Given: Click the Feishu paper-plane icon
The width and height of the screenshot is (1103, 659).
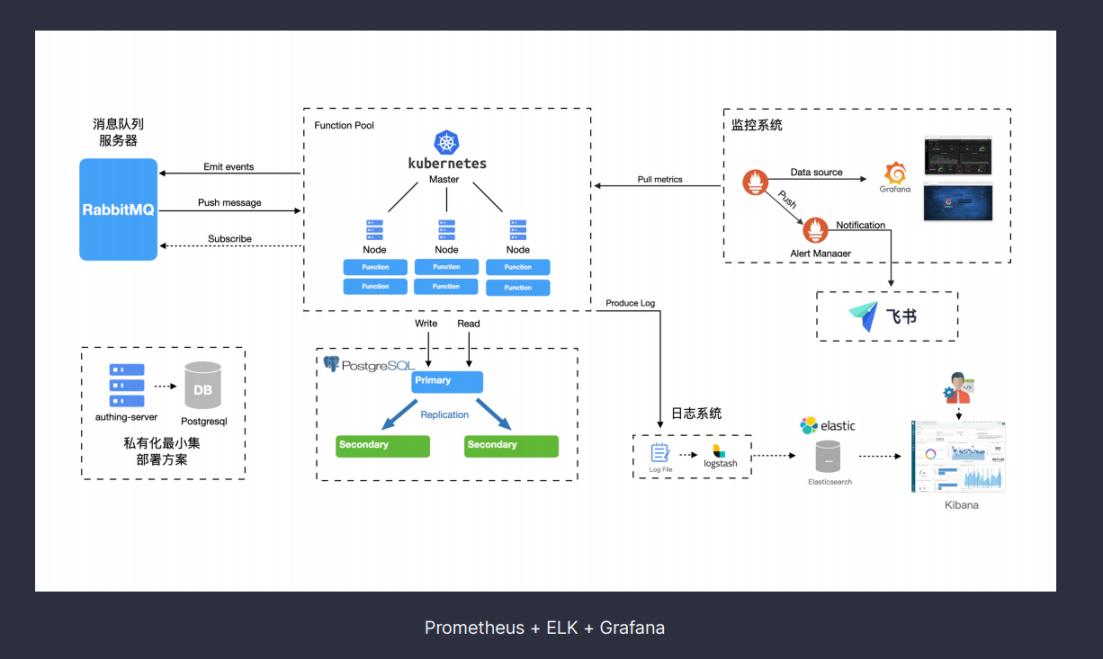Looking at the screenshot, I should 863,316.
